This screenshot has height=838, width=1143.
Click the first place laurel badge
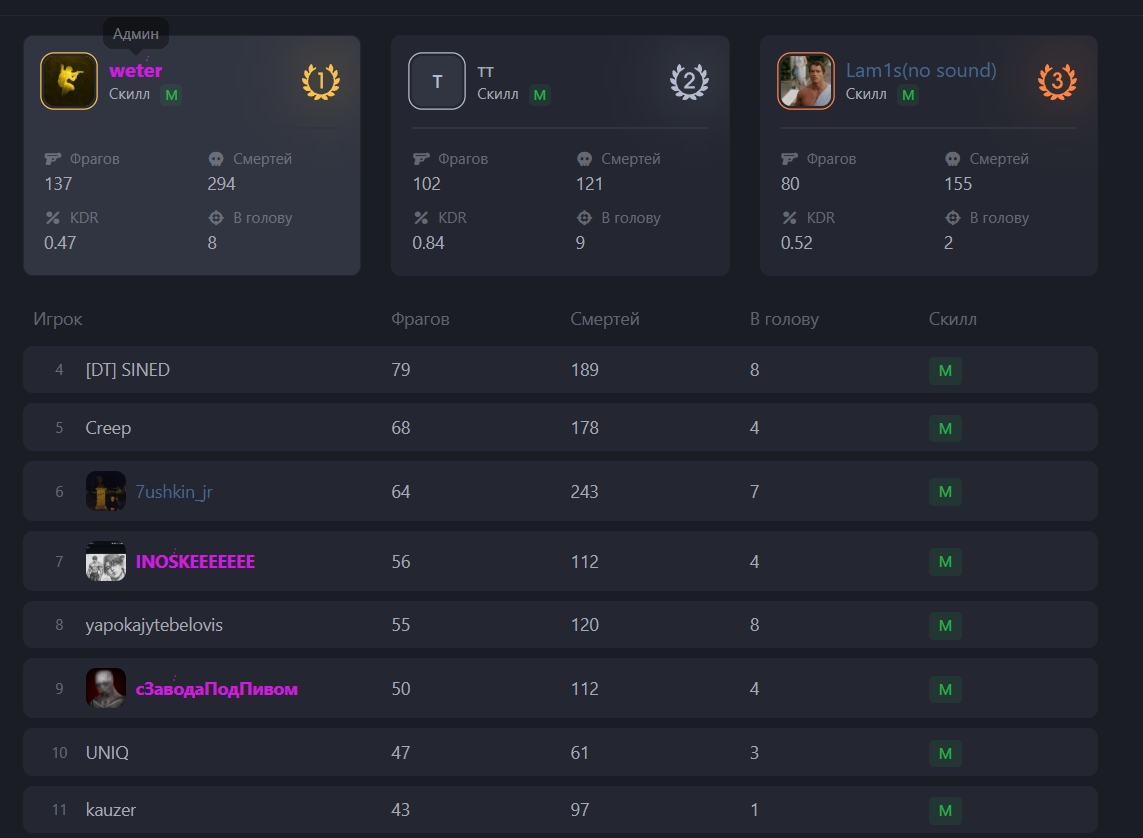coord(321,82)
